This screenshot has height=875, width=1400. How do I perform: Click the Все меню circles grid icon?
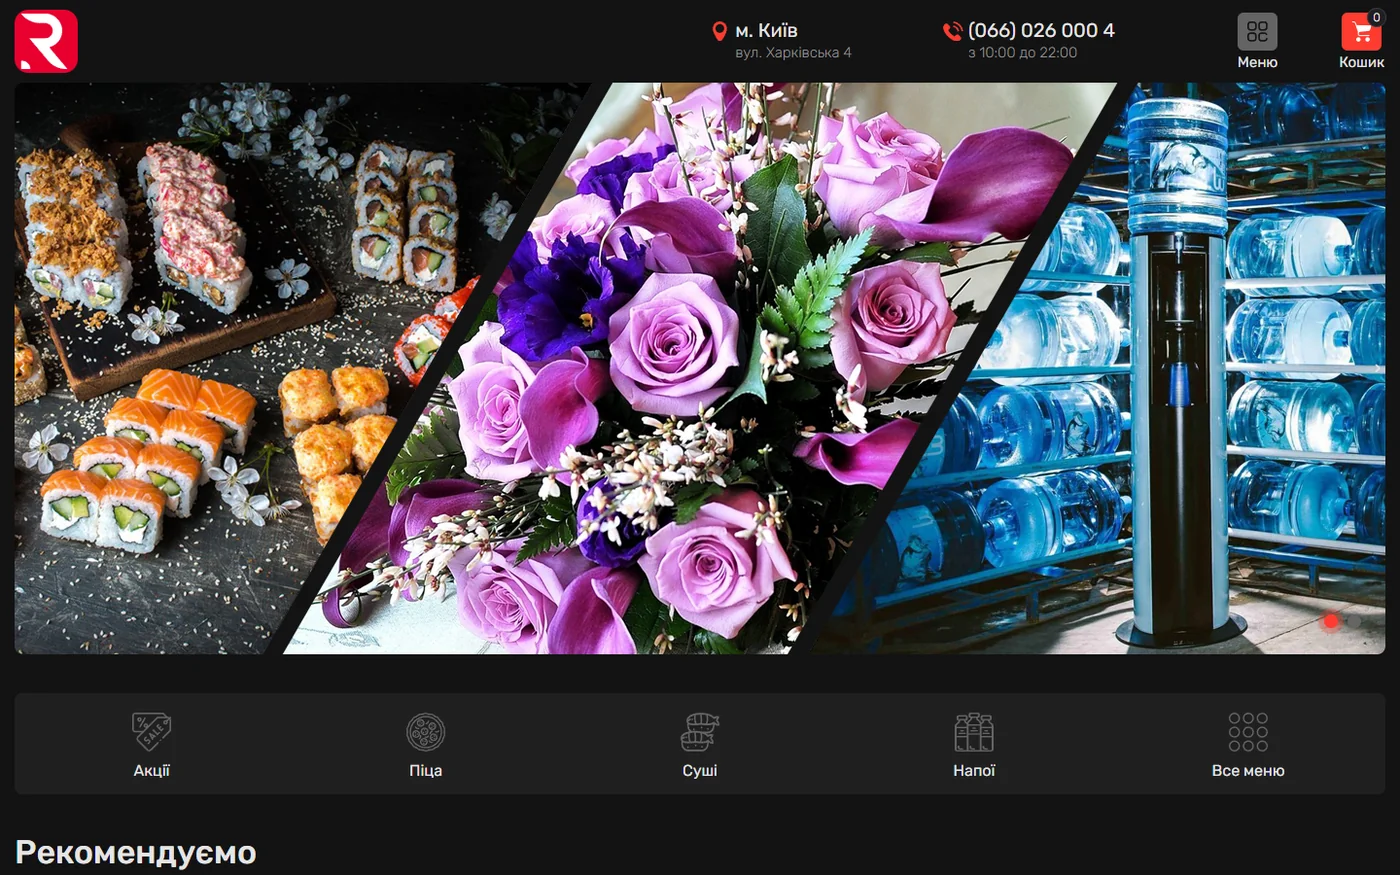click(1248, 732)
